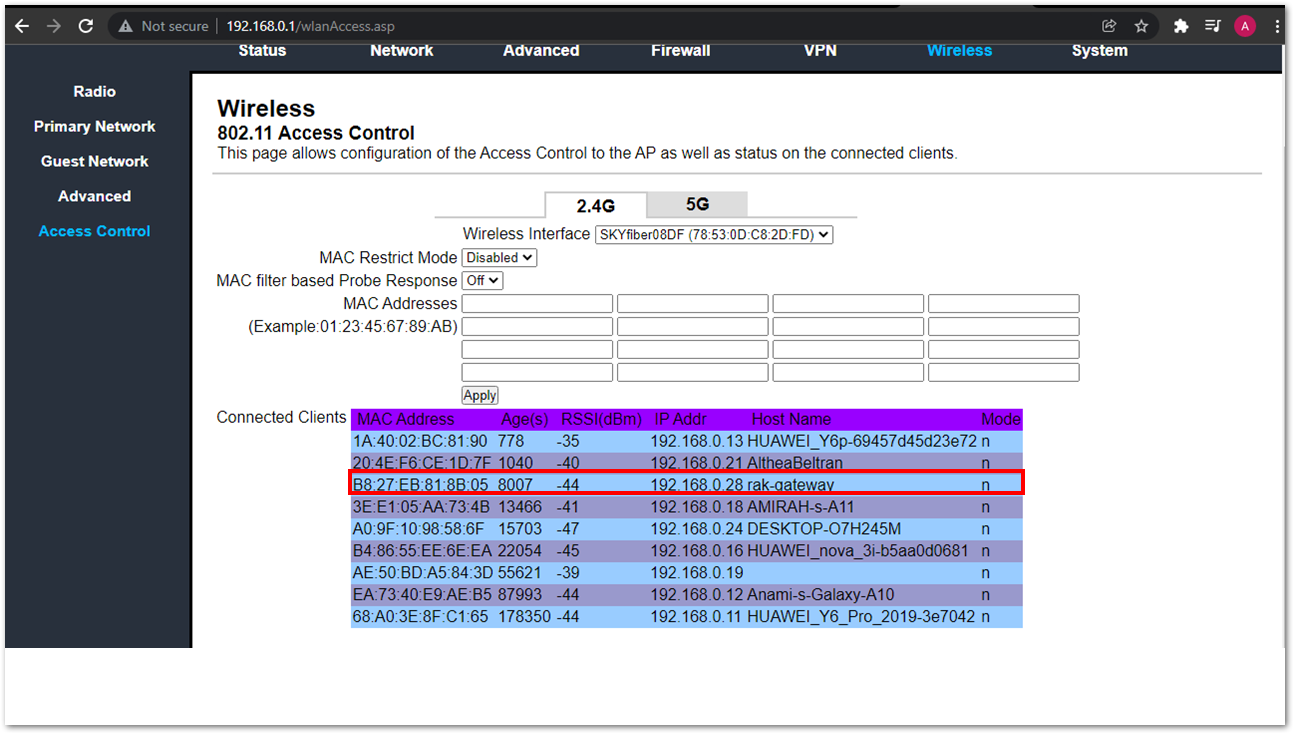The image size is (1294, 734).
Task: Click the share page icon
Action: pyautogui.click(x=1109, y=26)
